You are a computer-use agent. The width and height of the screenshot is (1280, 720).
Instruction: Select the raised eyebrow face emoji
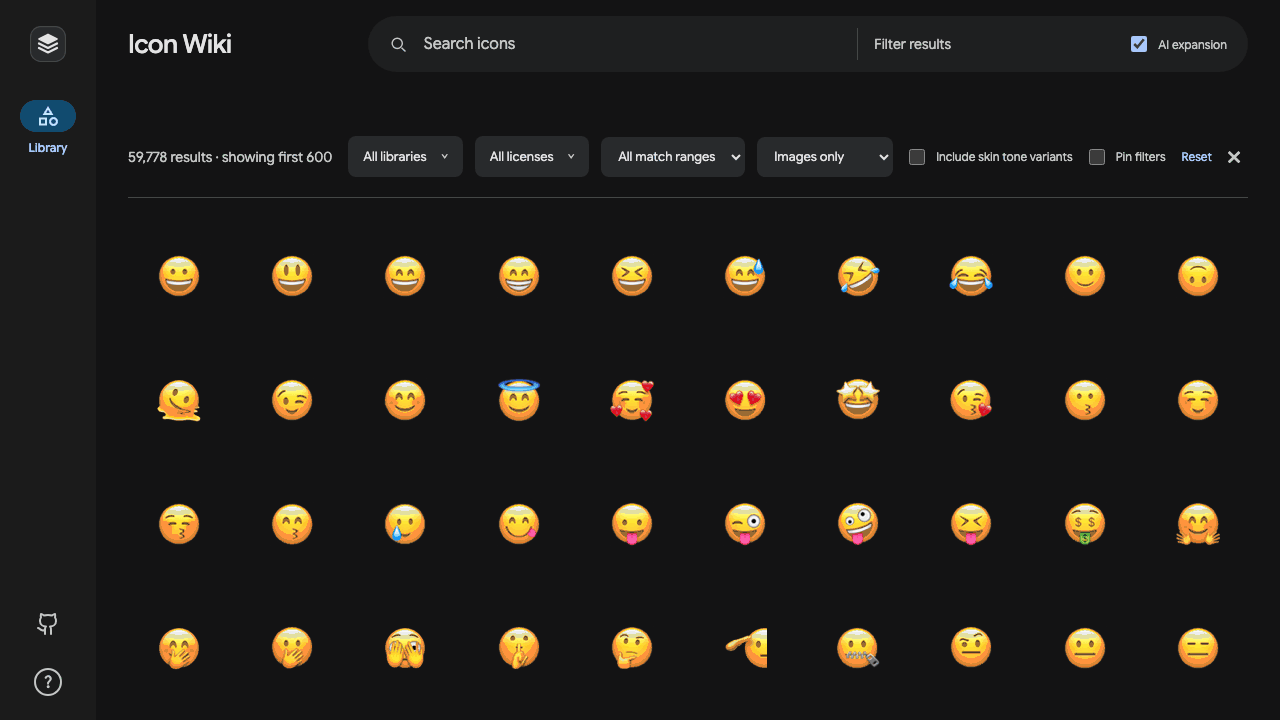tap(971, 648)
